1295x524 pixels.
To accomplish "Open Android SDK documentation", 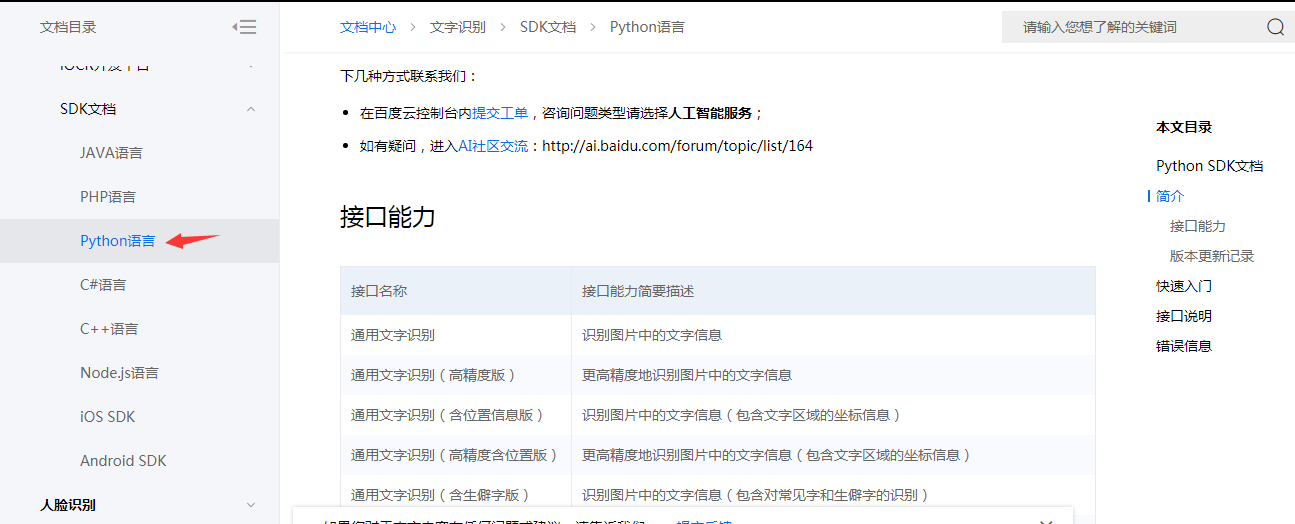I will (x=123, y=461).
